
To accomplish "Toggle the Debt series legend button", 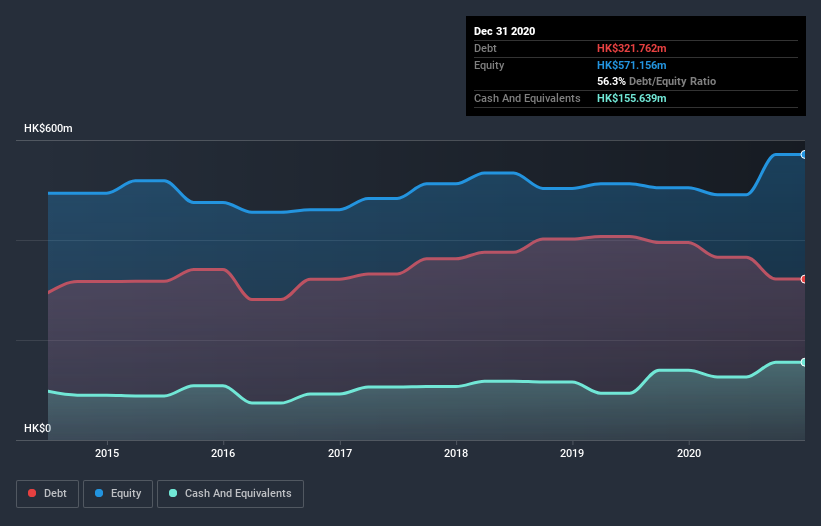I will [x=47, y=494].
